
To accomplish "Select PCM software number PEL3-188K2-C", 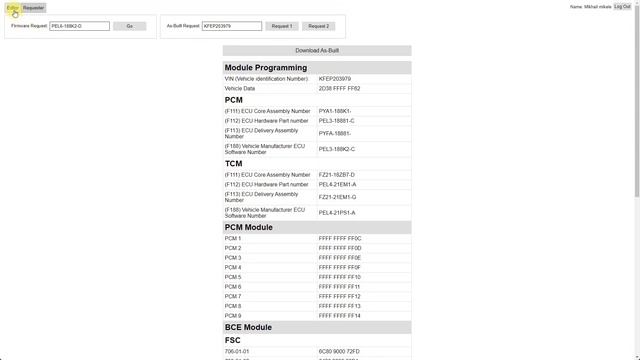I will [337, 149].
